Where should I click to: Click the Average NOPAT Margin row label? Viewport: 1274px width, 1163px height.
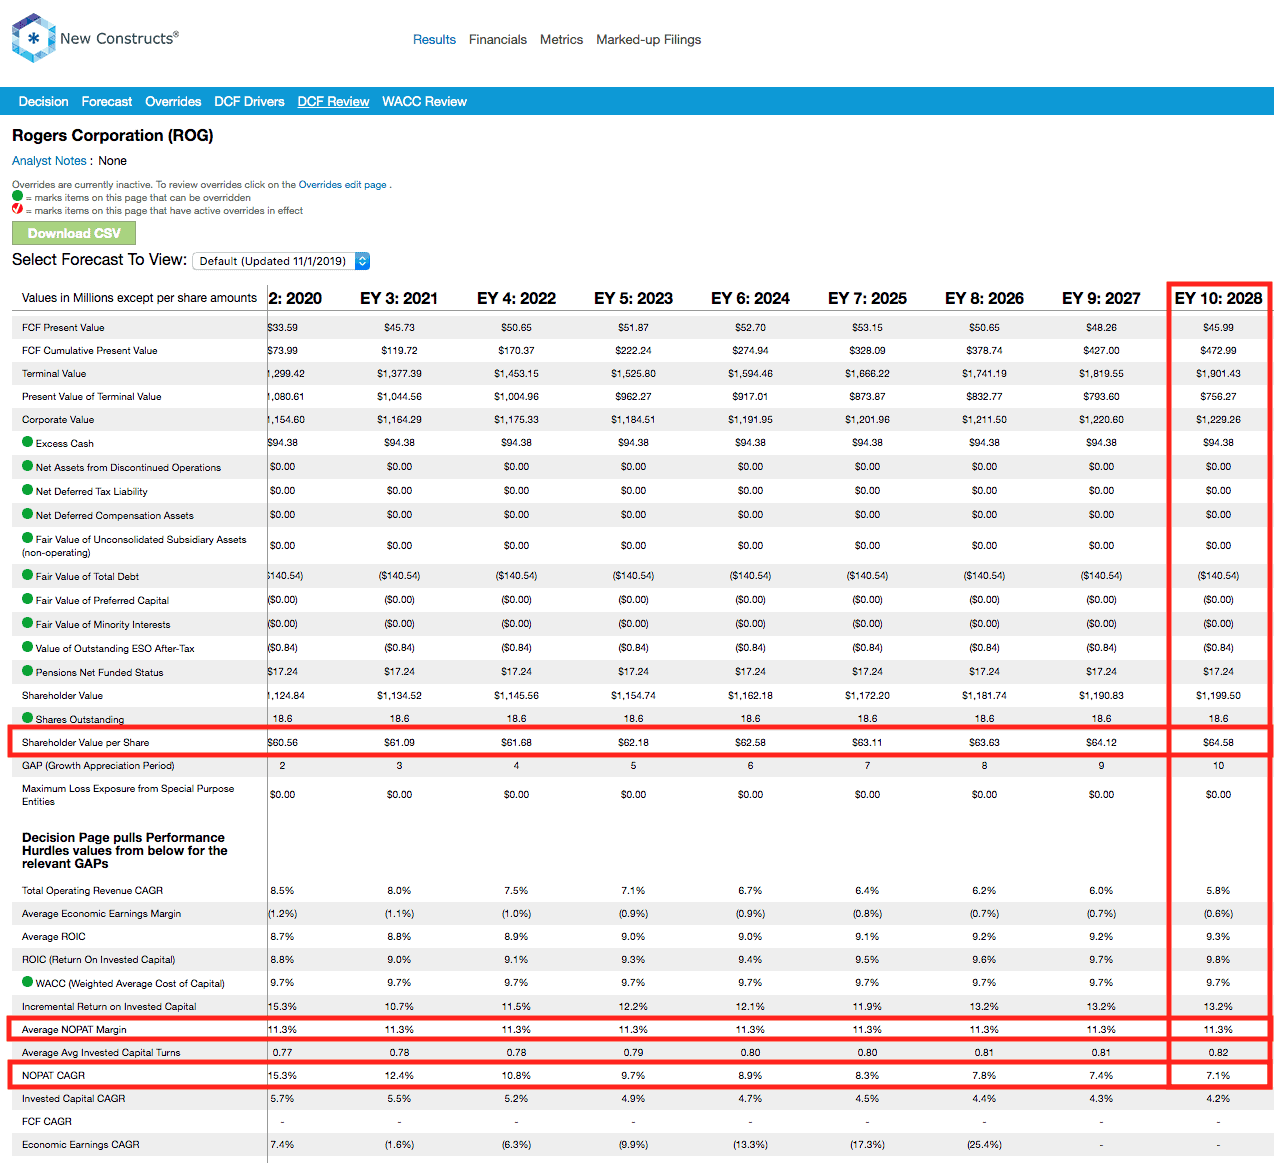click(x=74, y=1030)
